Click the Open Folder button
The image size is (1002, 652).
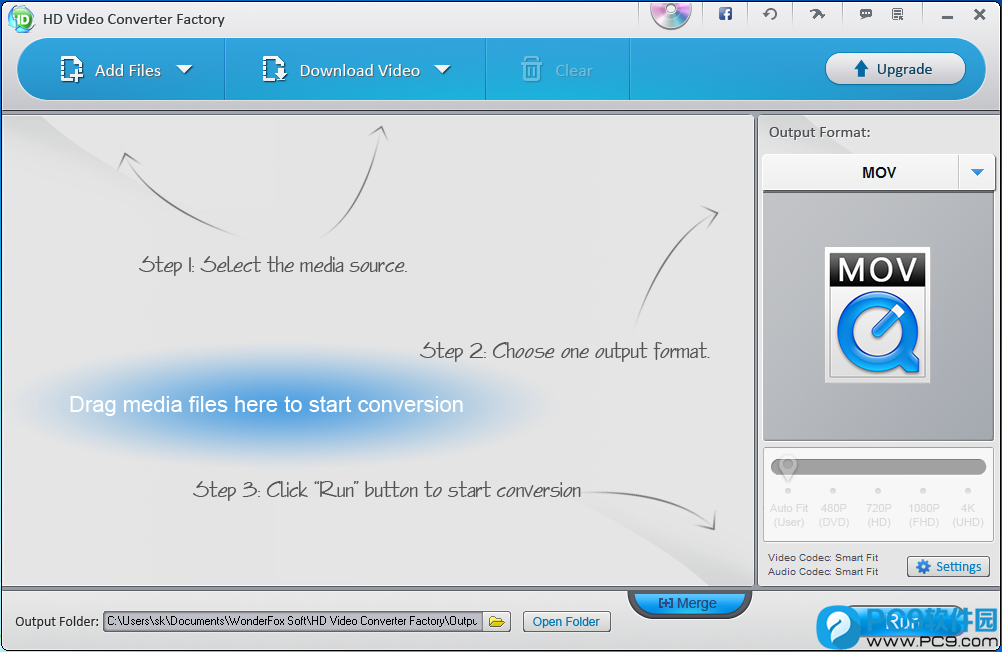[566, 622]
